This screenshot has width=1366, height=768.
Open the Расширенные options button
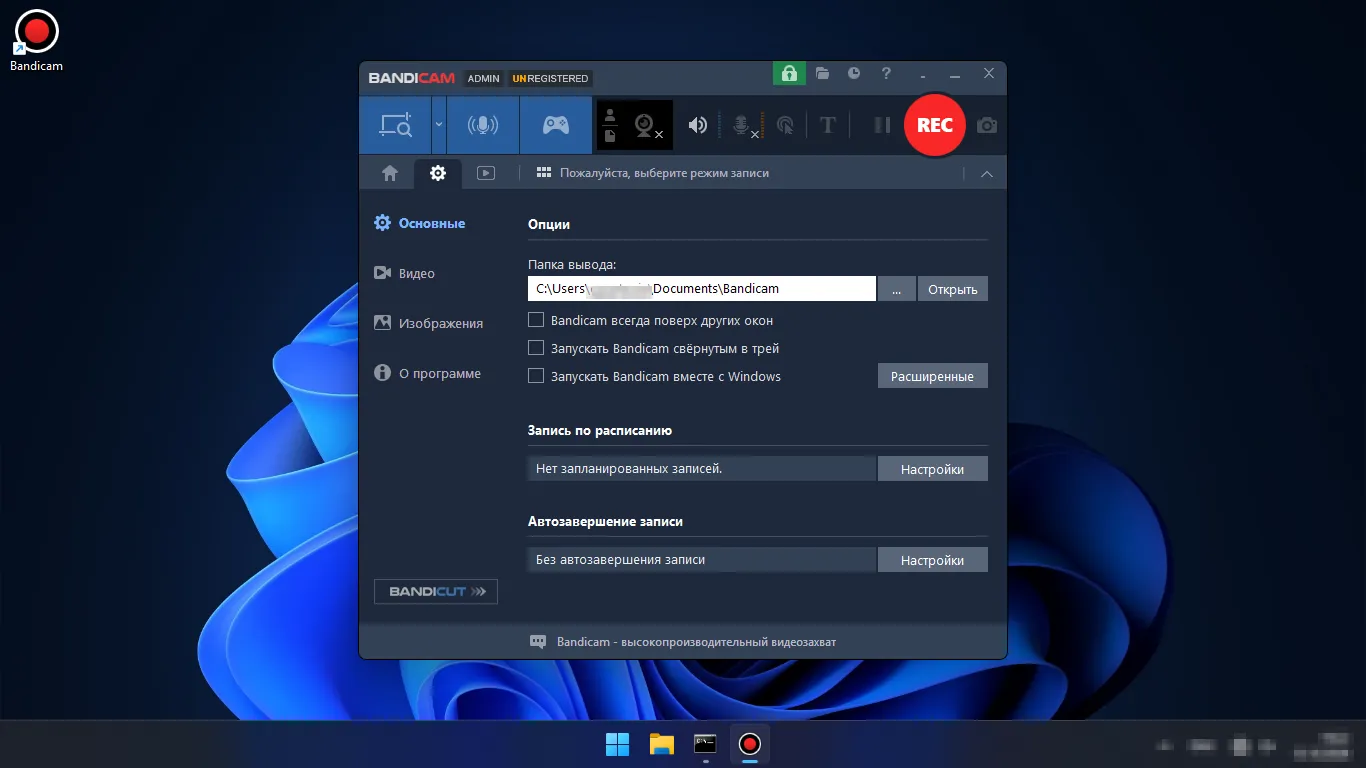(933, 376)
